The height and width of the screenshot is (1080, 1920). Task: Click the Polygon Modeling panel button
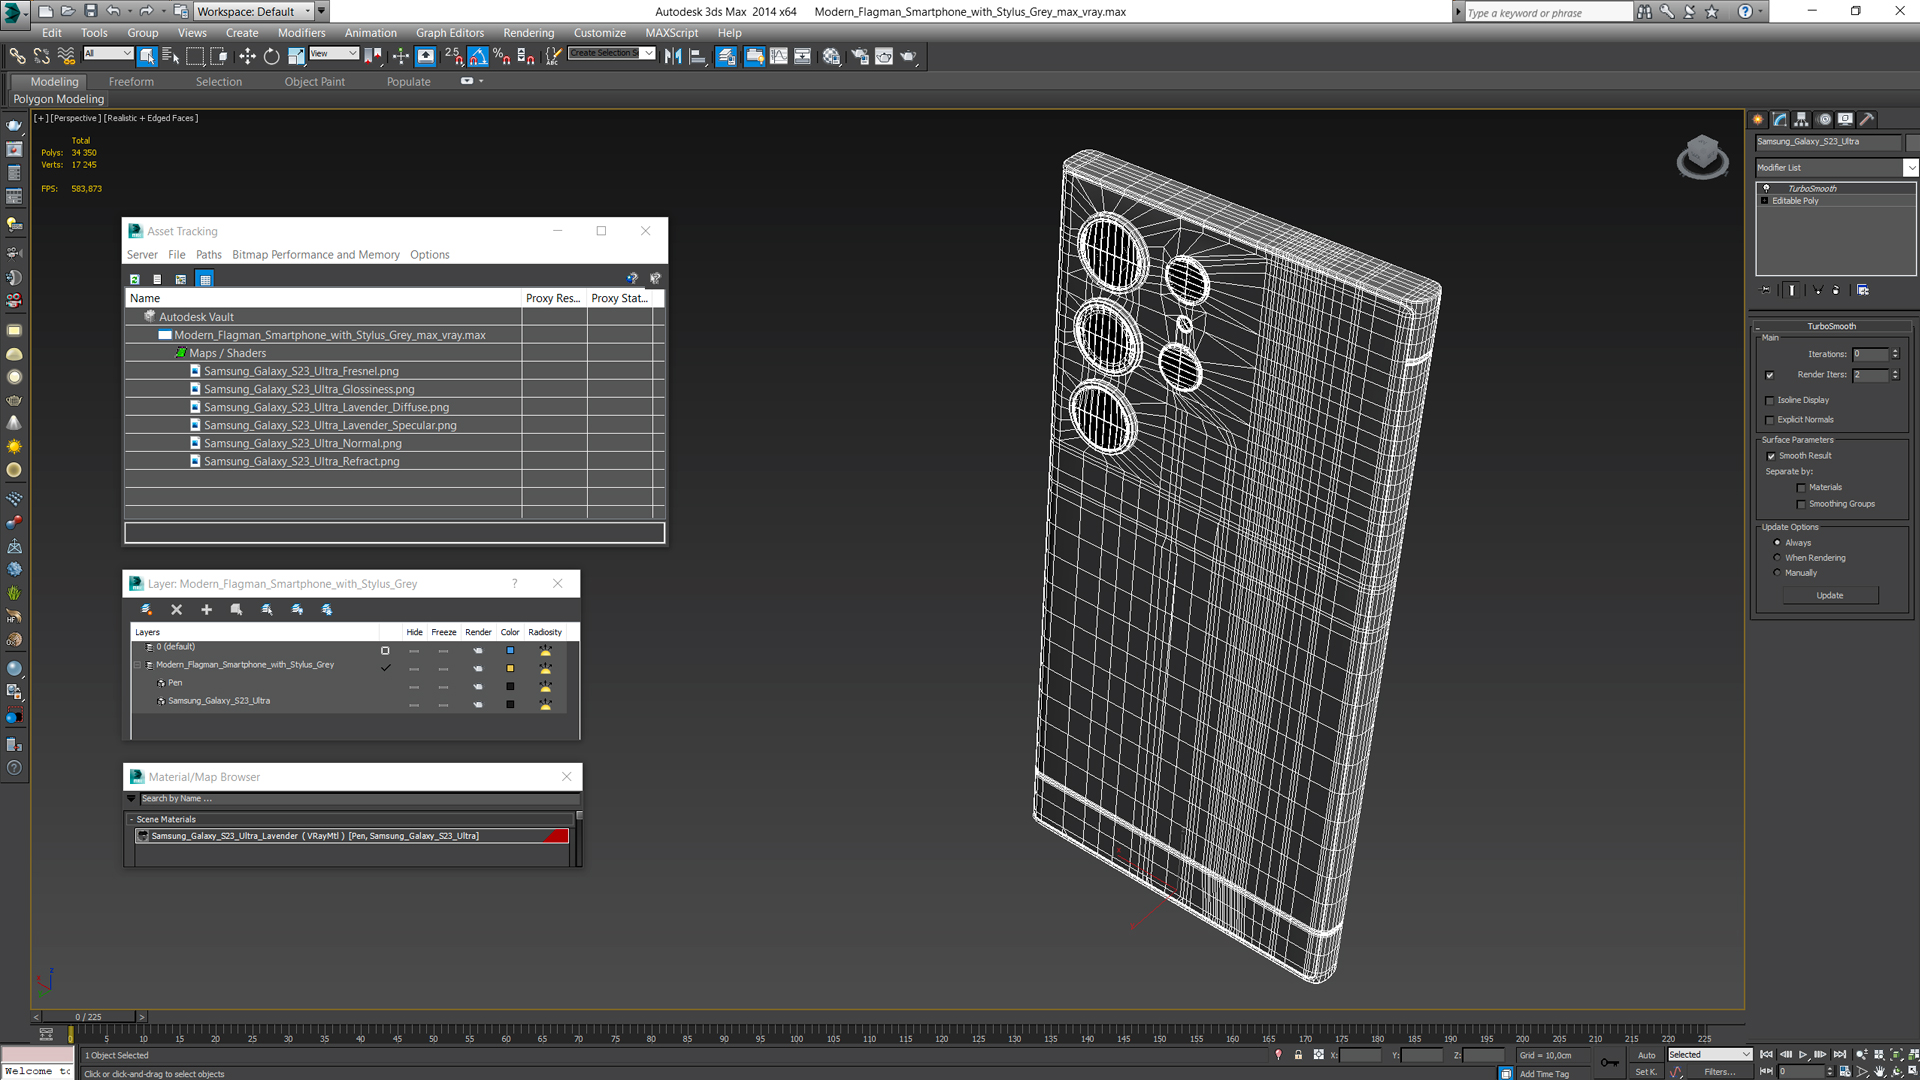tap(59, 99)
